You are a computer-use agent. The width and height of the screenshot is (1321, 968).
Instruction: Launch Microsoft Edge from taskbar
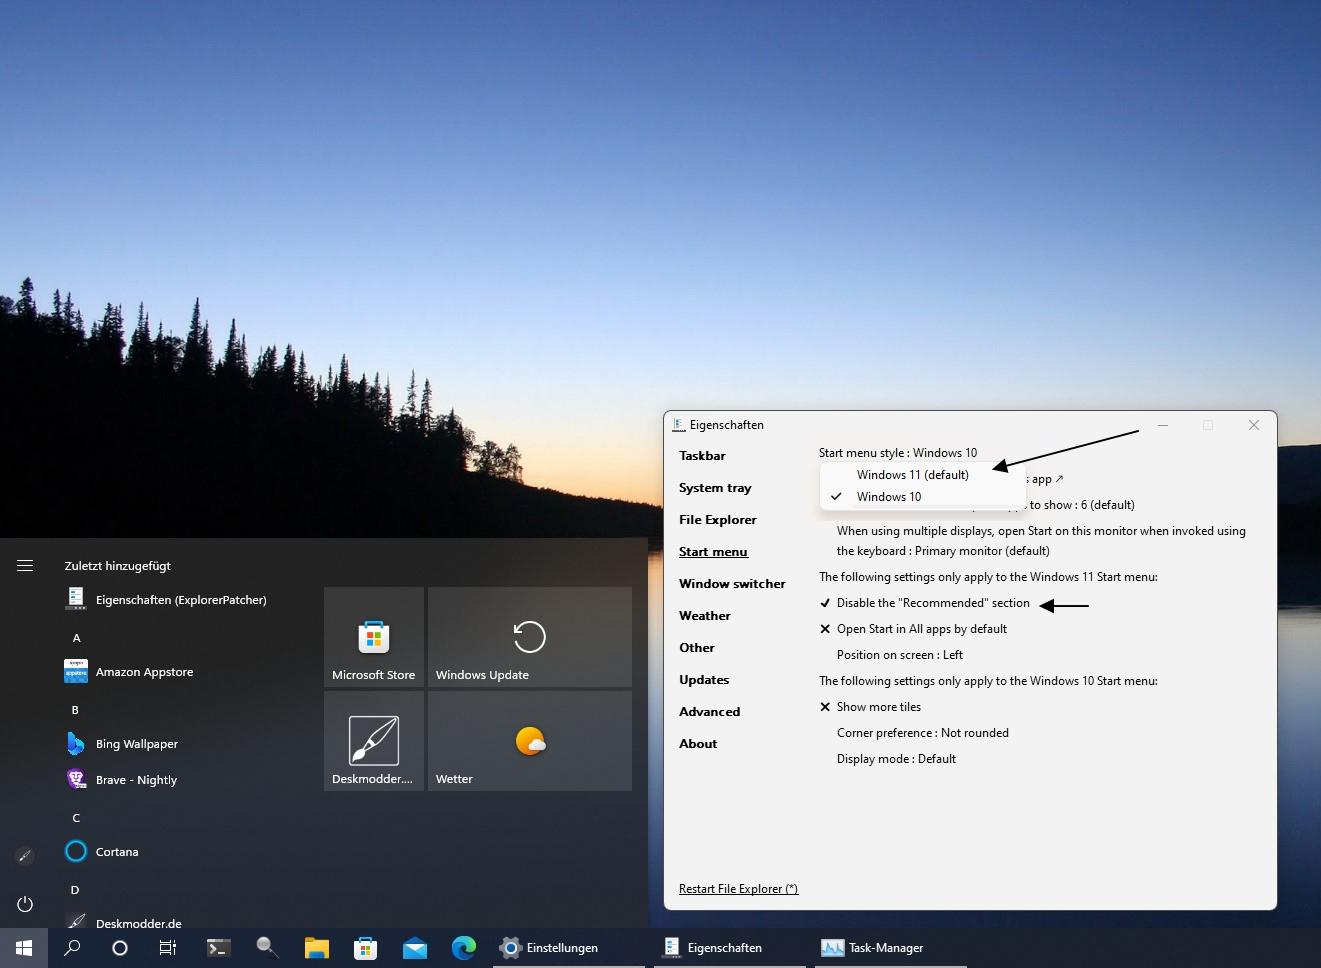(464, 947)
